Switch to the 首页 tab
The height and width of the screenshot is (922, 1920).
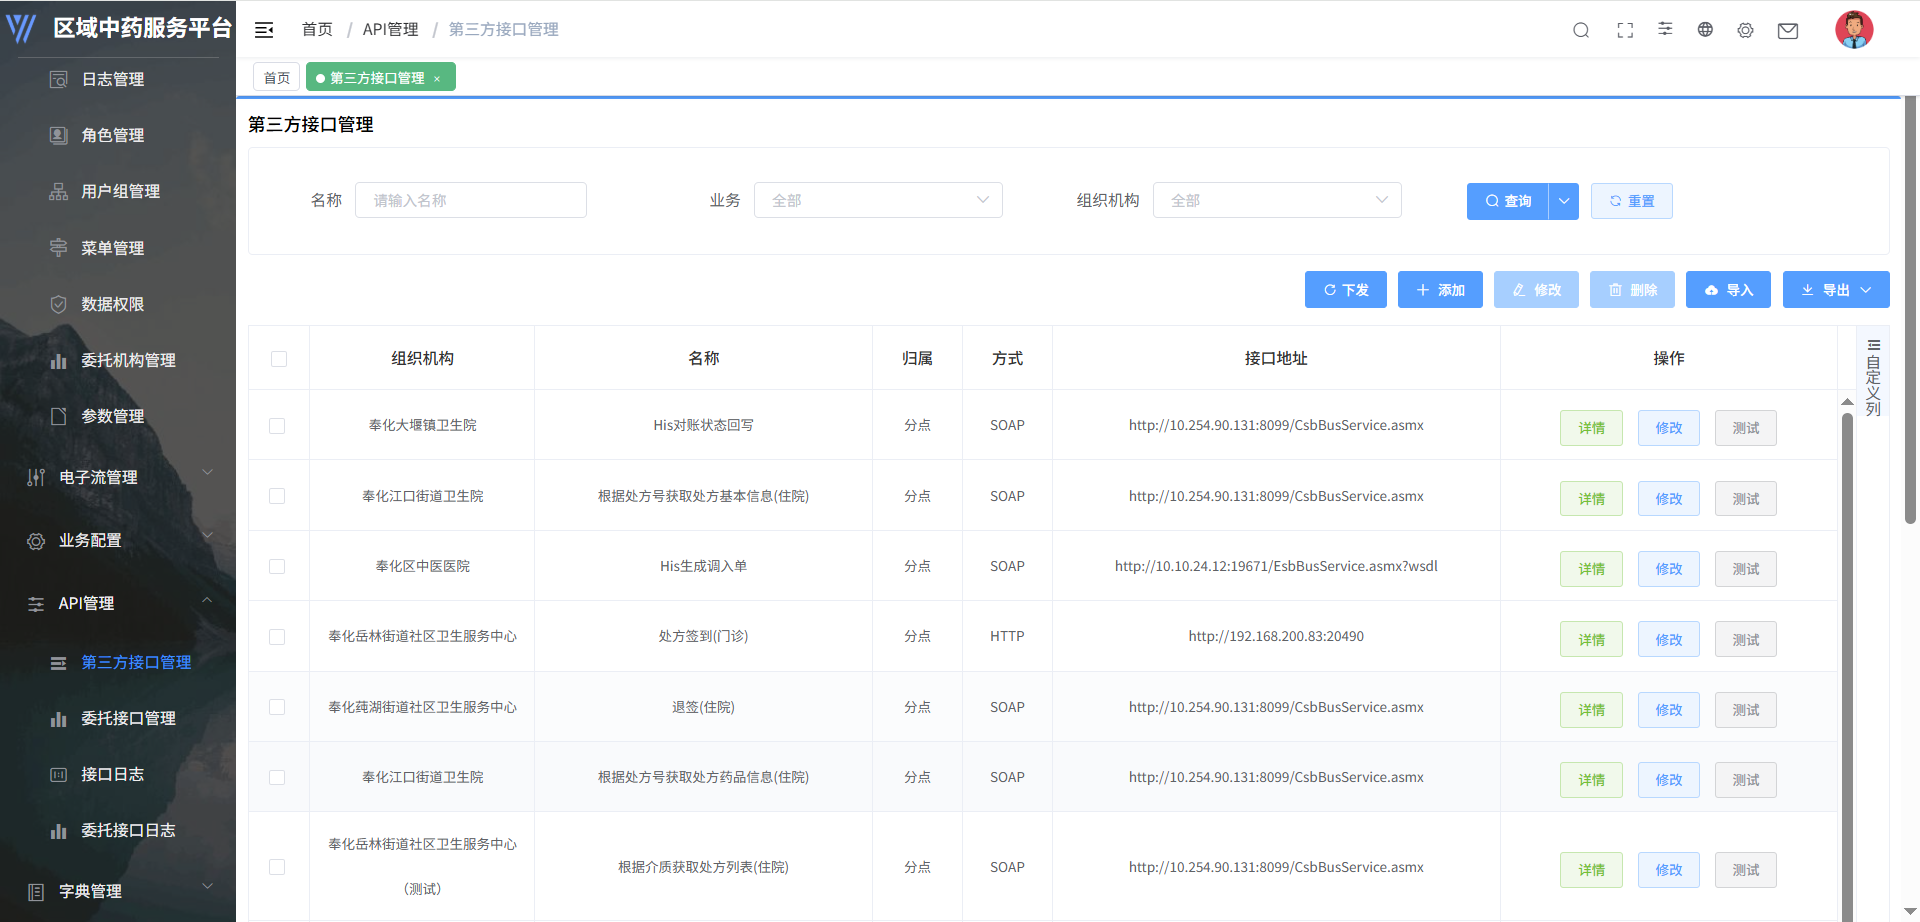(277, 77)
